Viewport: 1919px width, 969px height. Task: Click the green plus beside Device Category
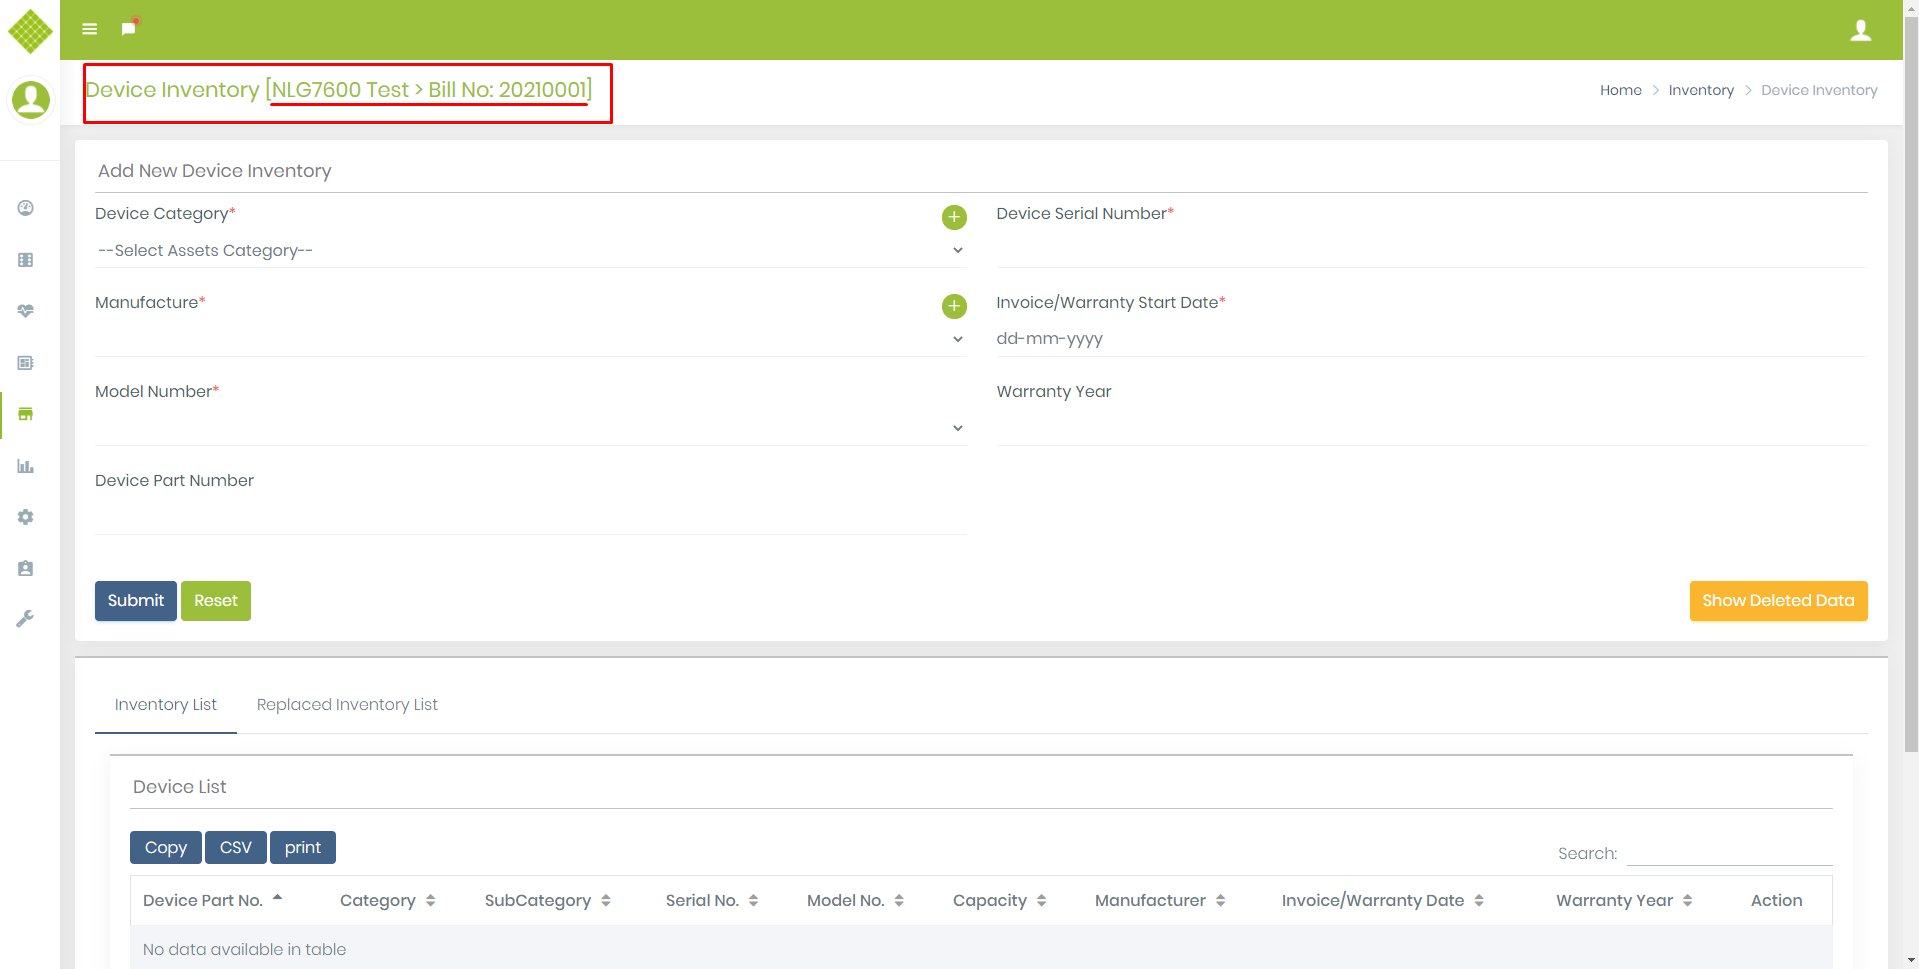click(x=955, y=217)
